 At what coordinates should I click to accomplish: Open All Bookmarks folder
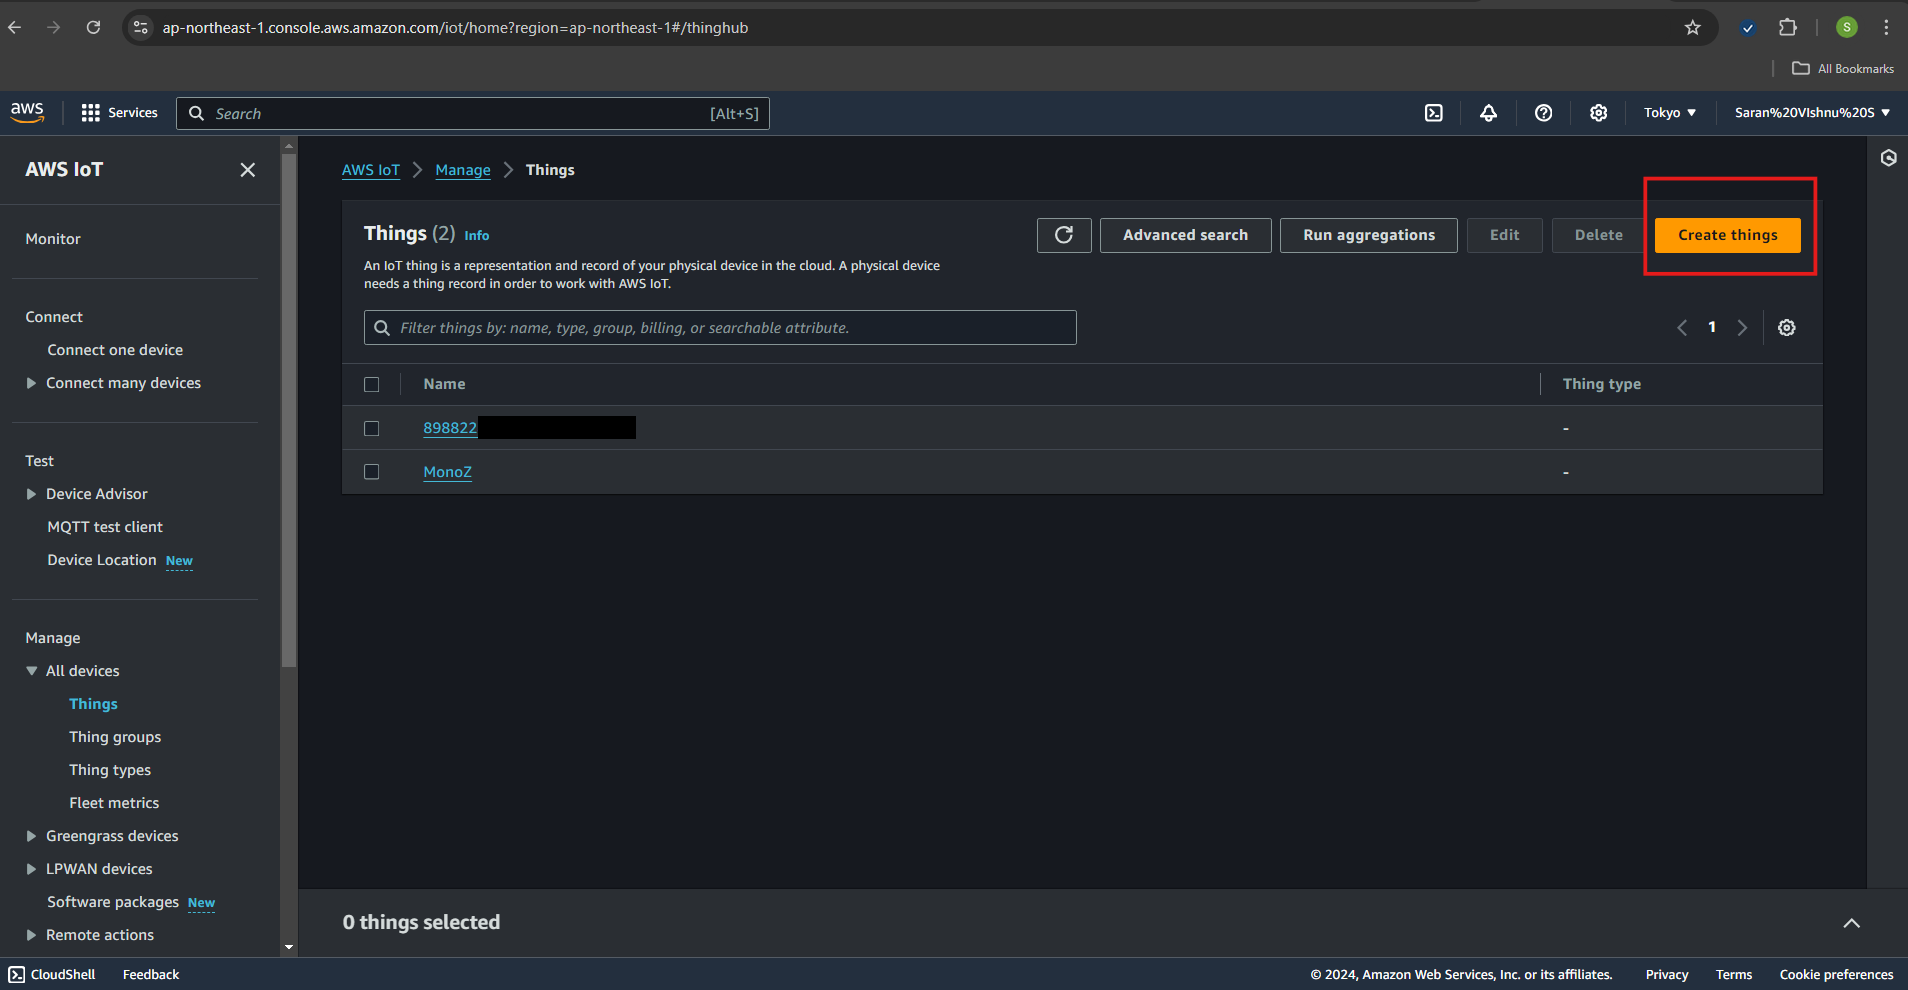(x=1843, y=69)
